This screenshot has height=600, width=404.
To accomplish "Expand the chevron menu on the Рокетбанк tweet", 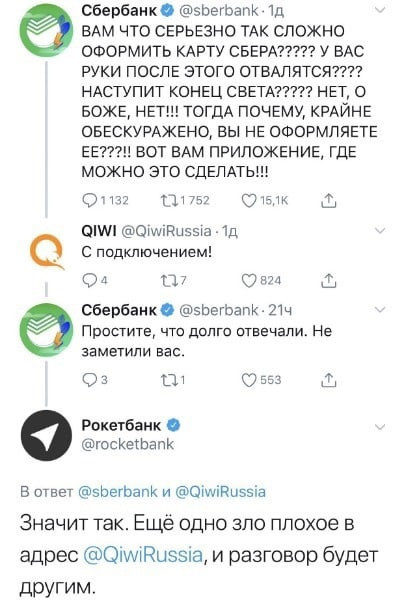I will click(x=380, y=427).
